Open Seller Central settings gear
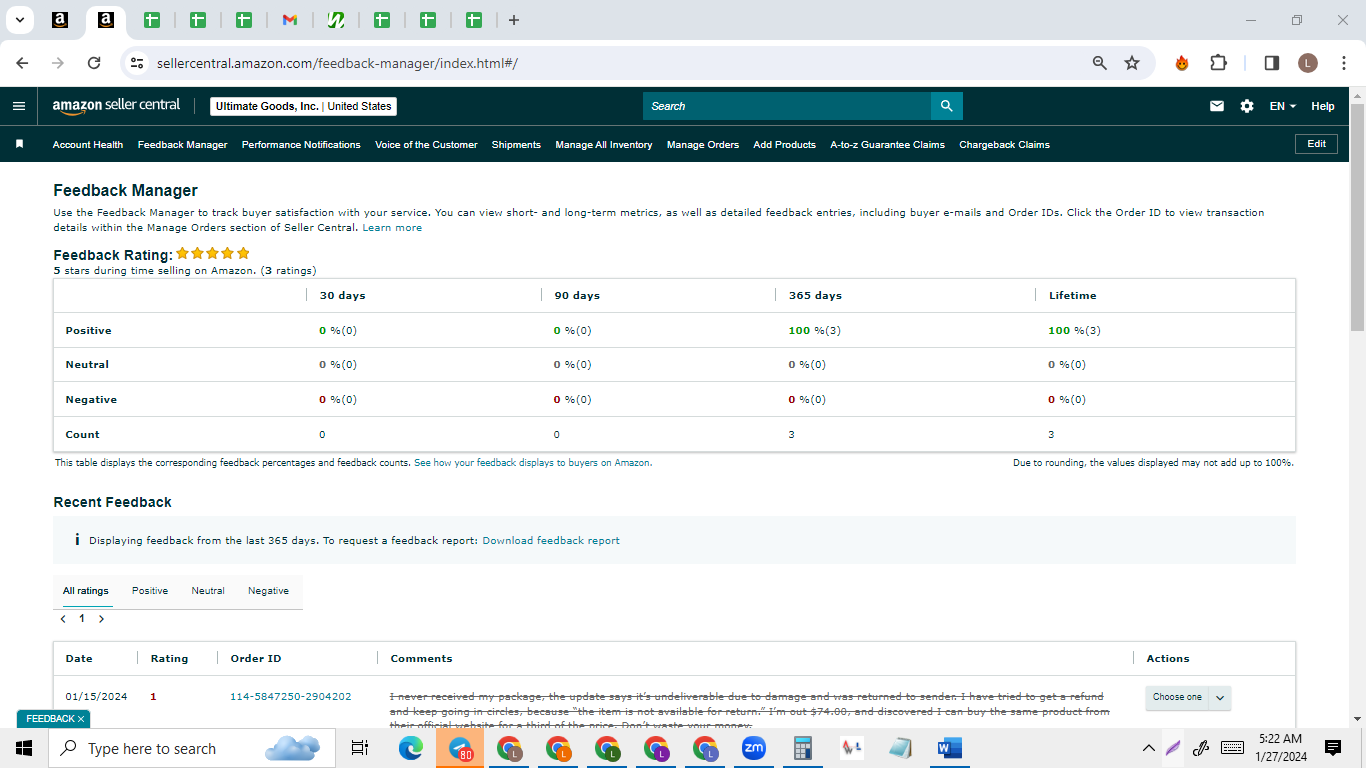The image size is (1366, 768). click(x=1247, y=106)
